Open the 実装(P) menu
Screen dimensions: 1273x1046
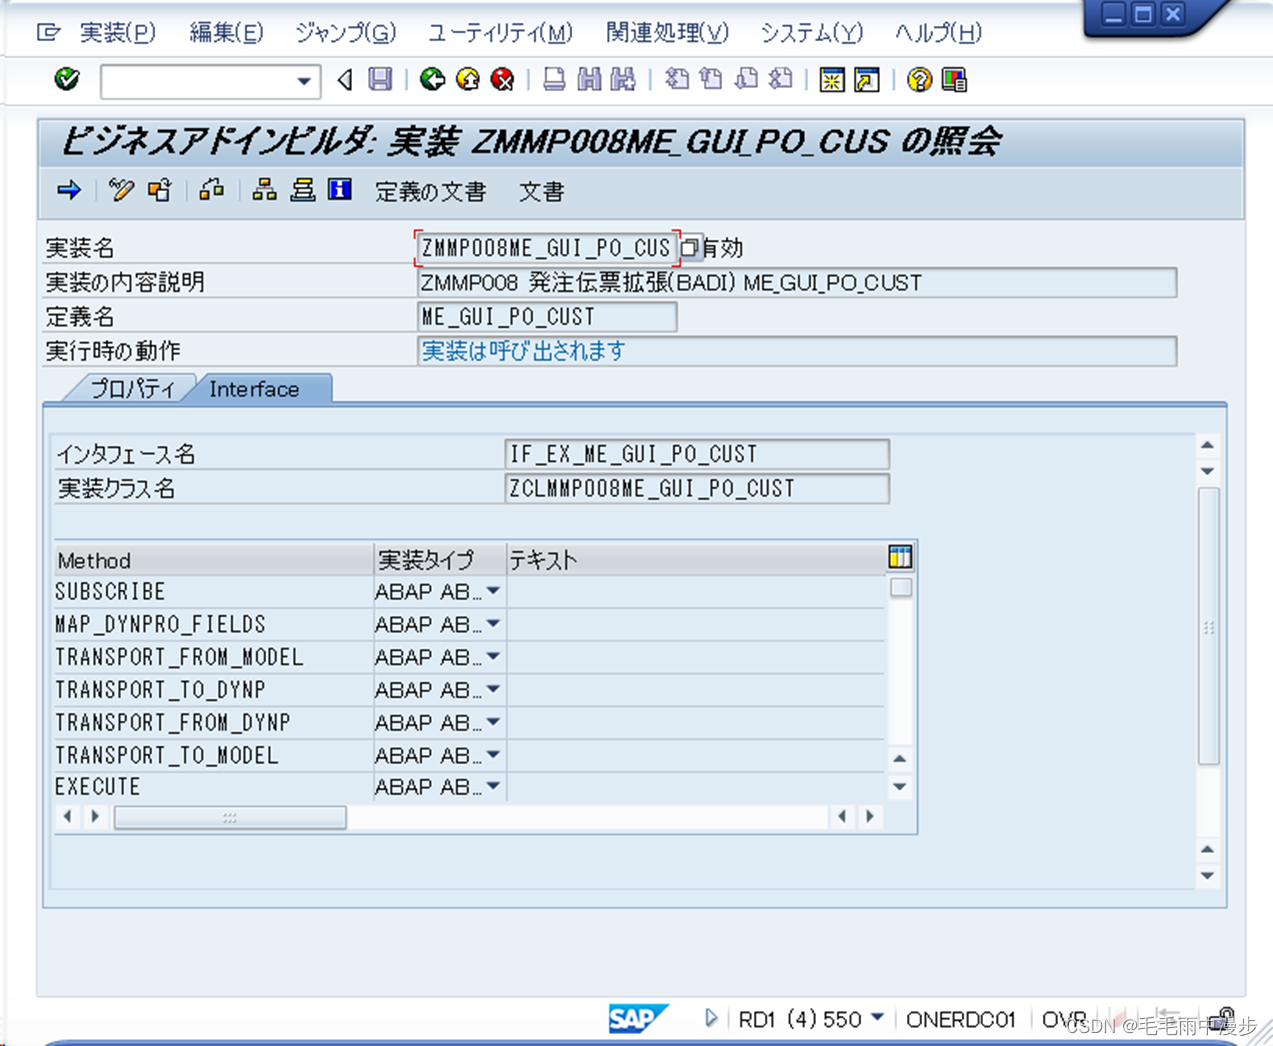(118, 33)
